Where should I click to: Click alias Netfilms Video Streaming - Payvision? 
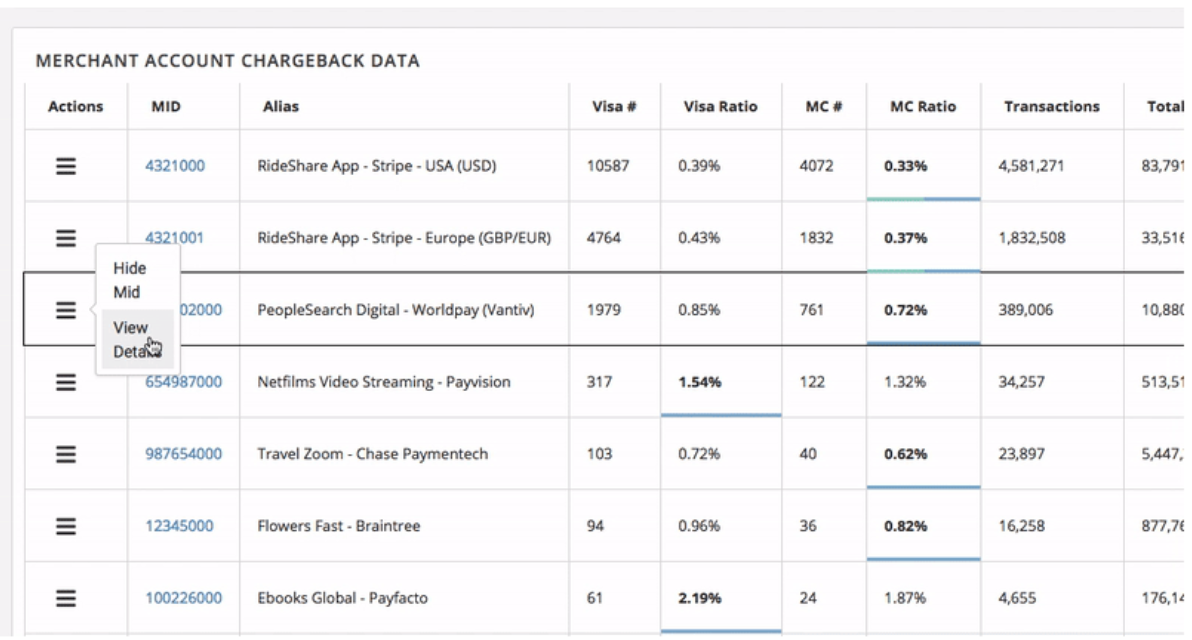tap(384, 382)
